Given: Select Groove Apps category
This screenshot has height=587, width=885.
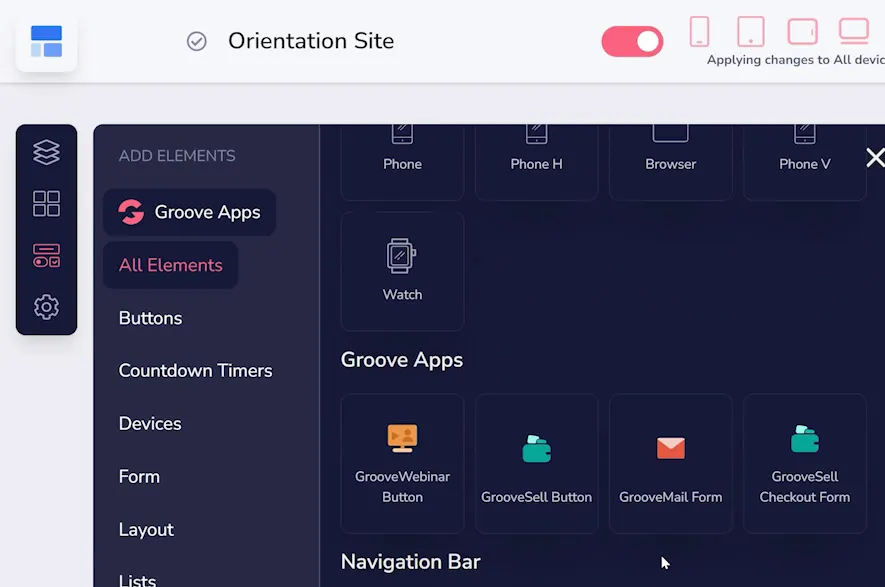Looking at the screenshot, I should point(190,212).
